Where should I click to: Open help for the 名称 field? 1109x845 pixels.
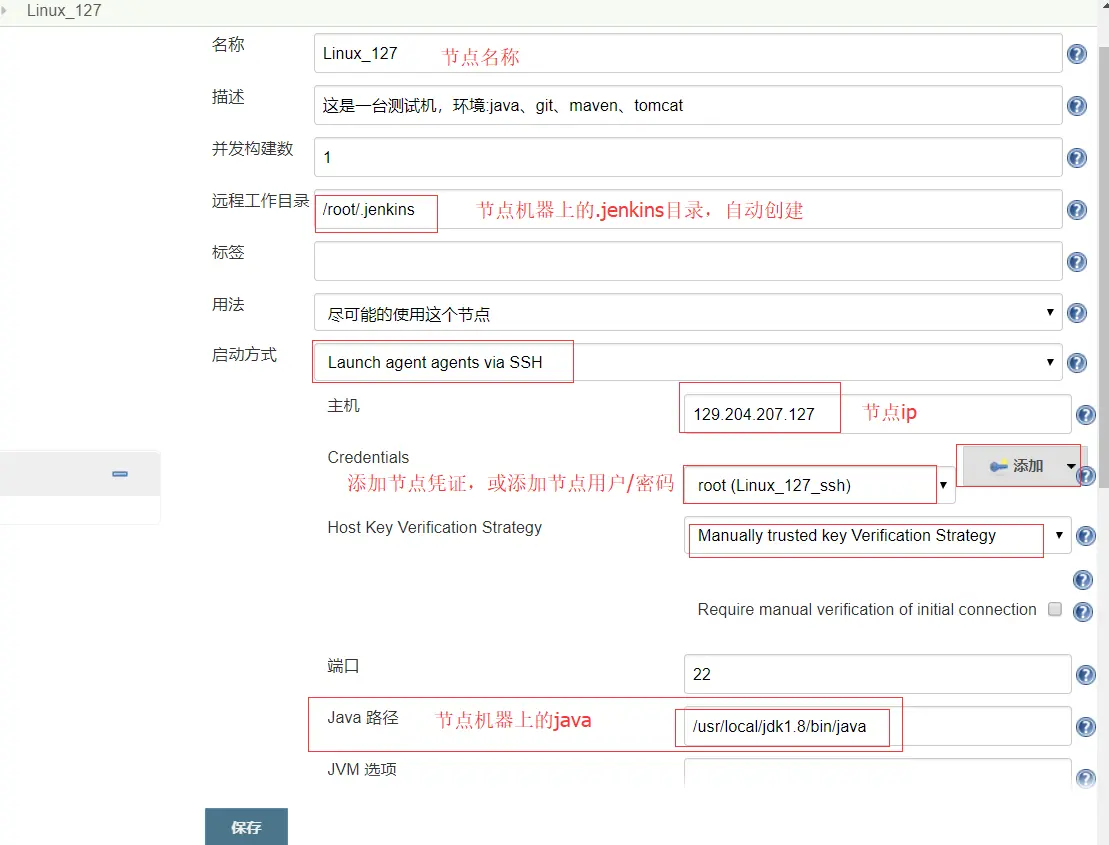tap(1076, 54)
